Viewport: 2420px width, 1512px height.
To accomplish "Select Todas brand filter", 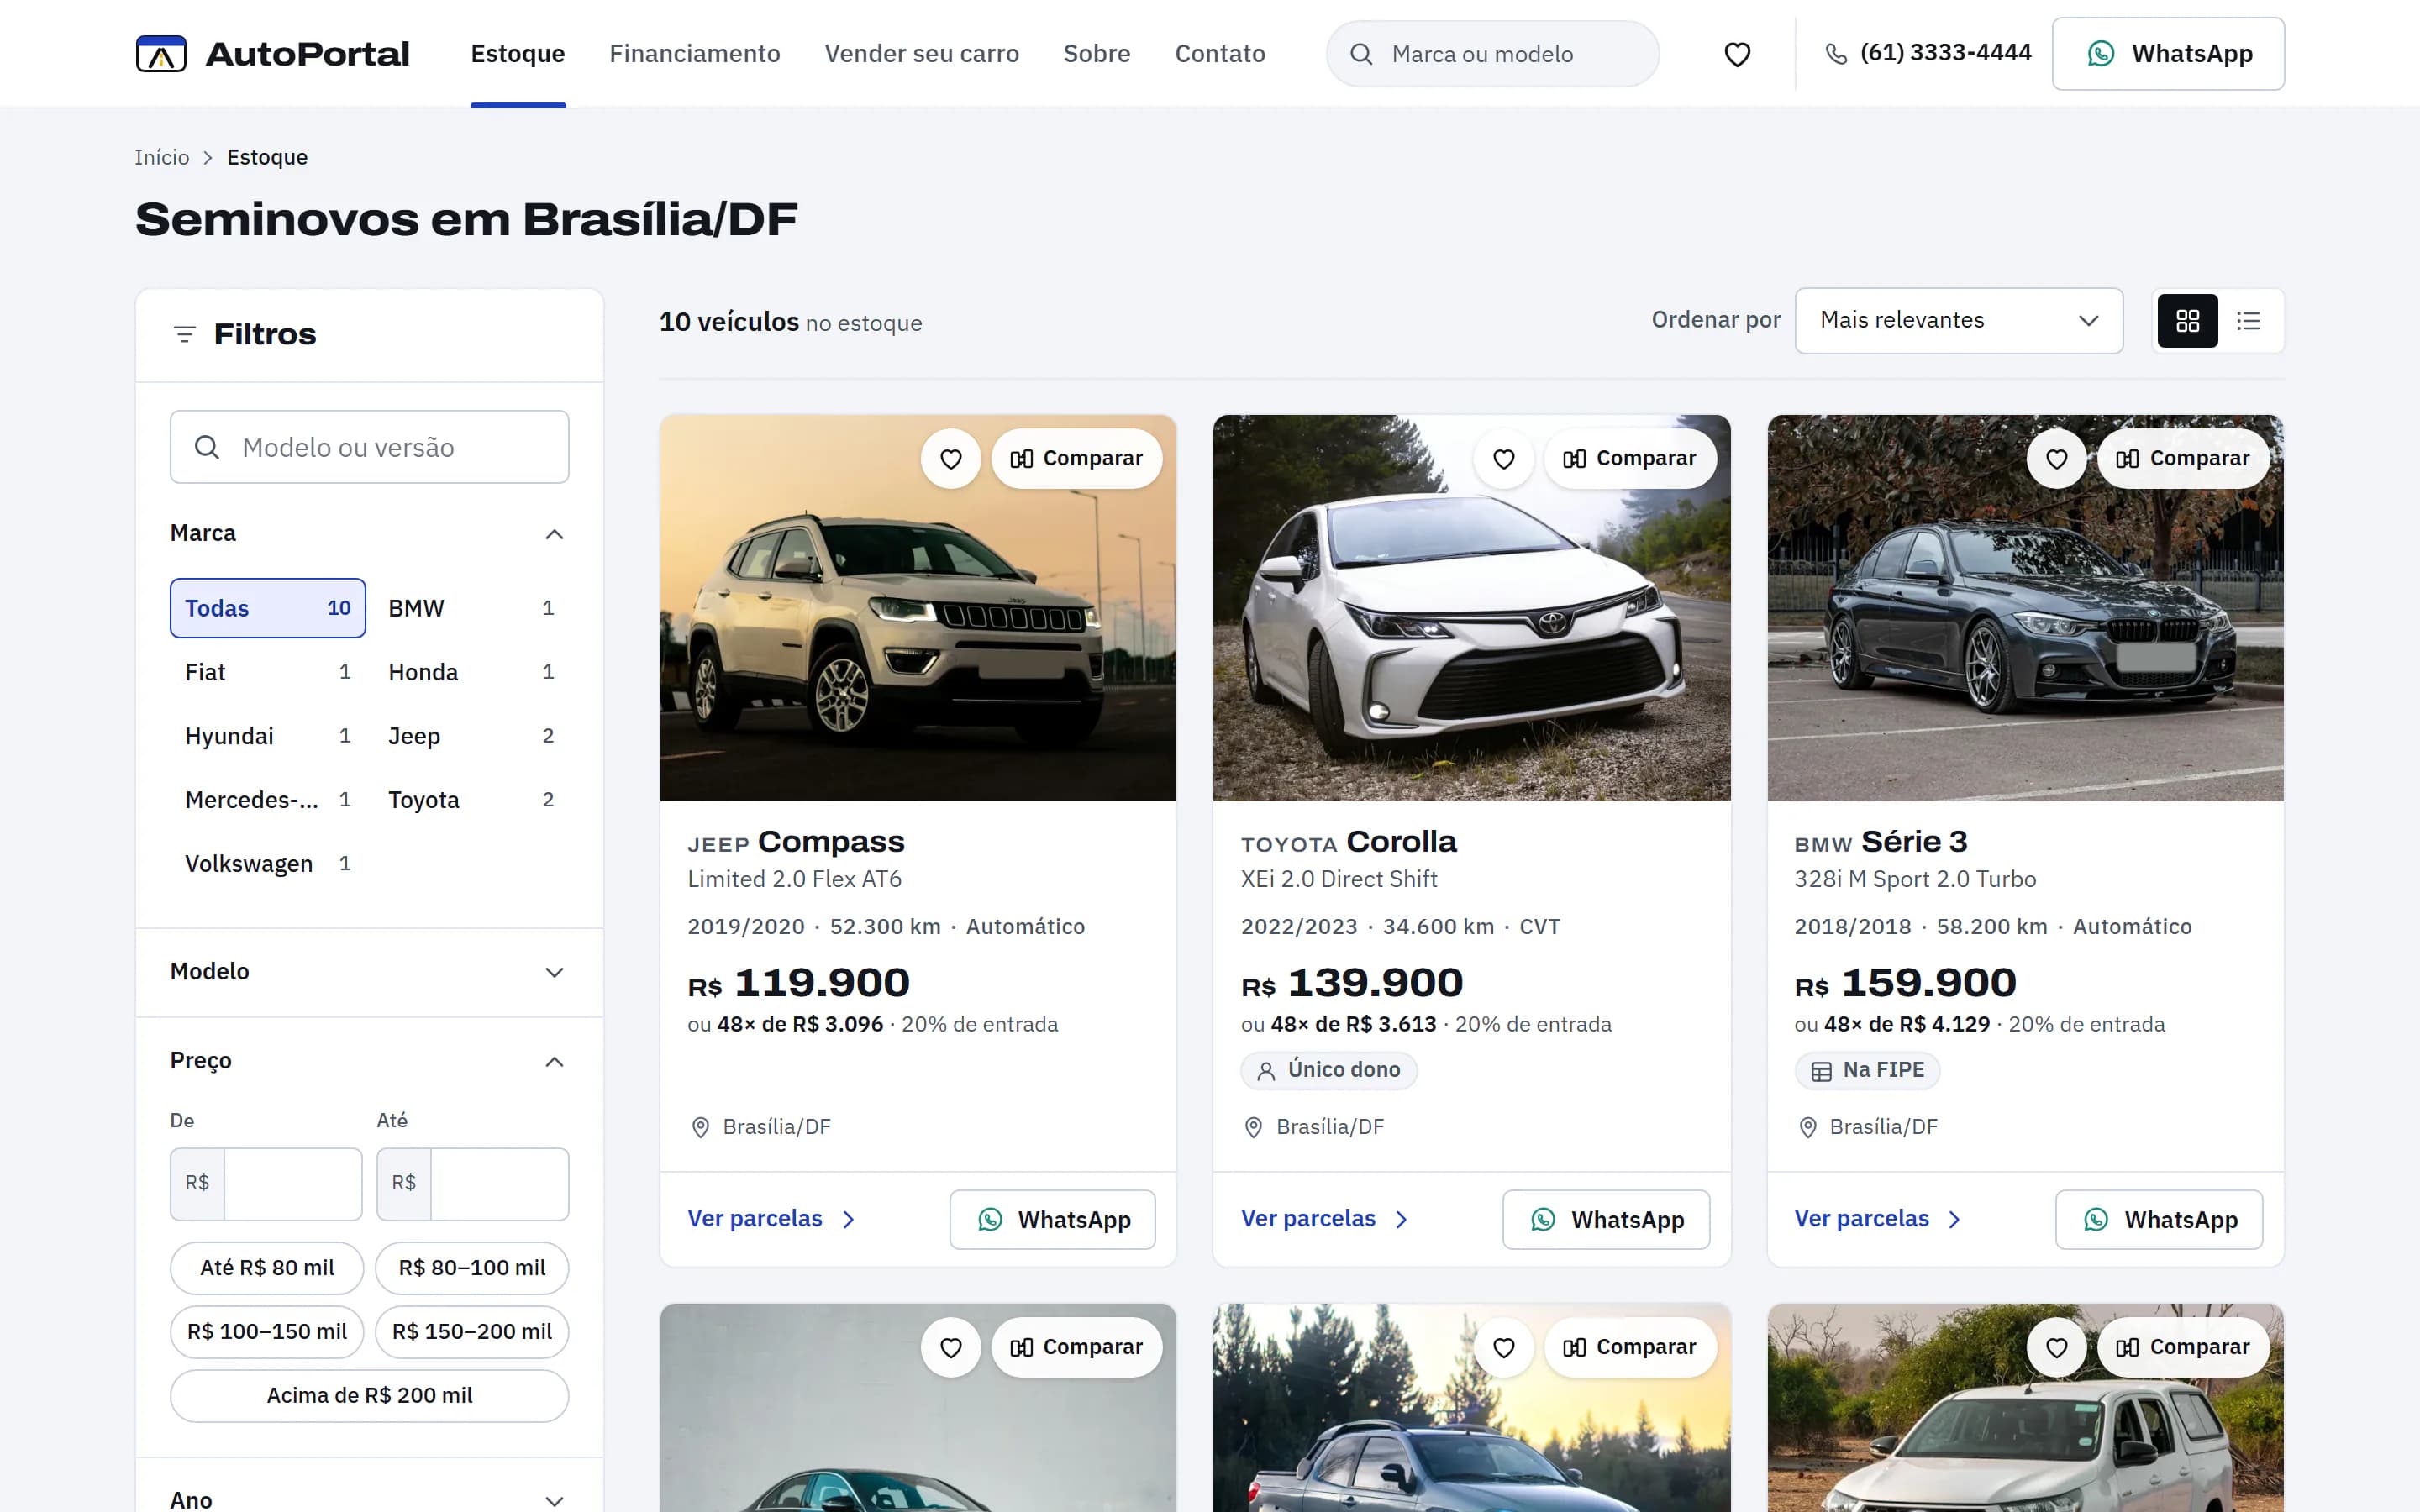I will pos(268,608).
